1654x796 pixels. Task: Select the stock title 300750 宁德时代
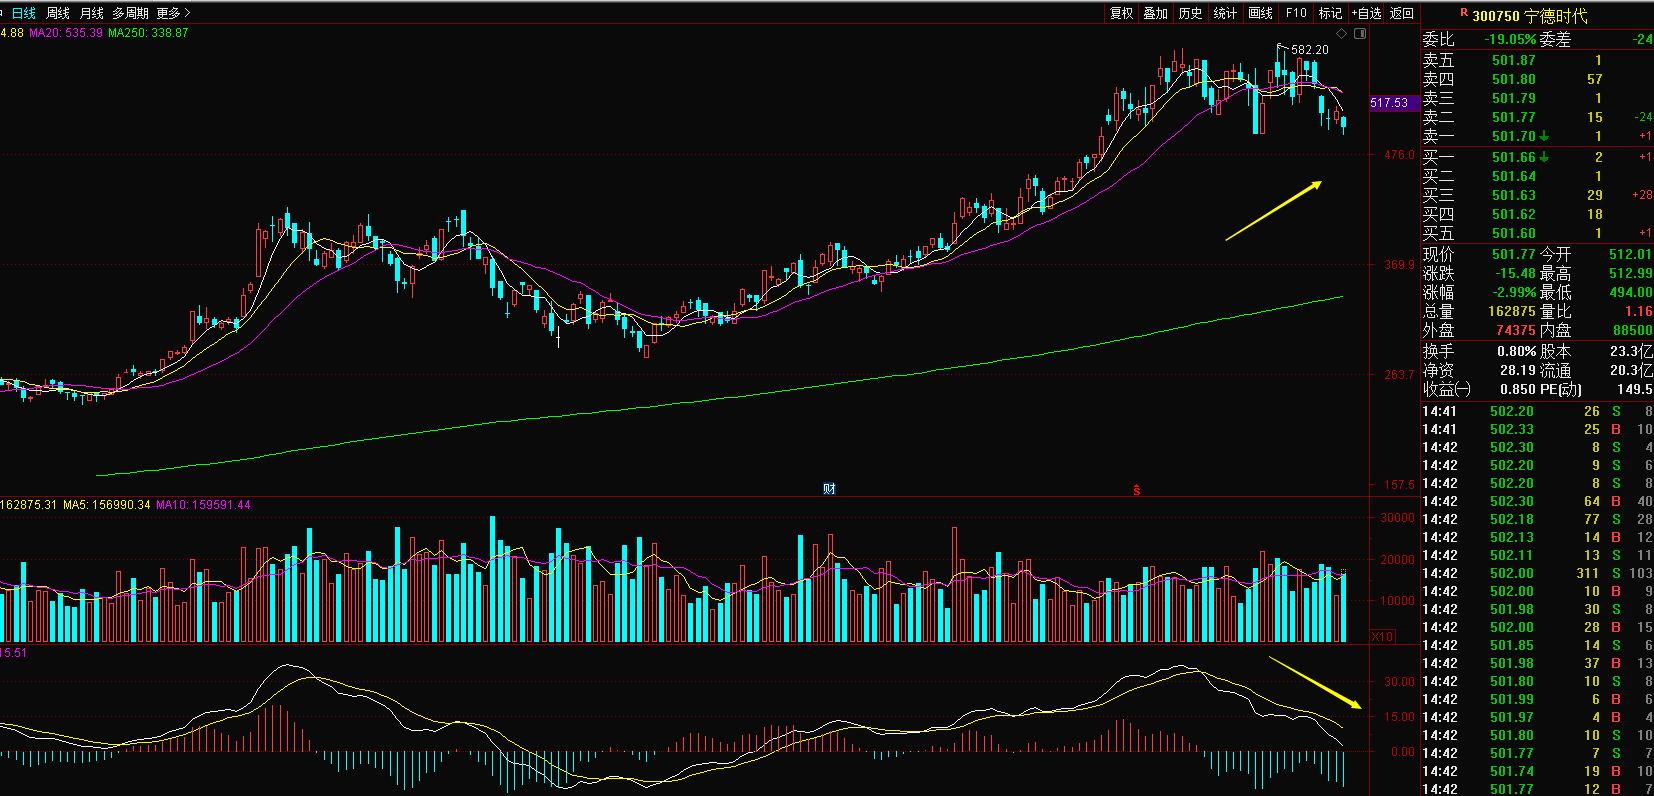[1530, 16]
